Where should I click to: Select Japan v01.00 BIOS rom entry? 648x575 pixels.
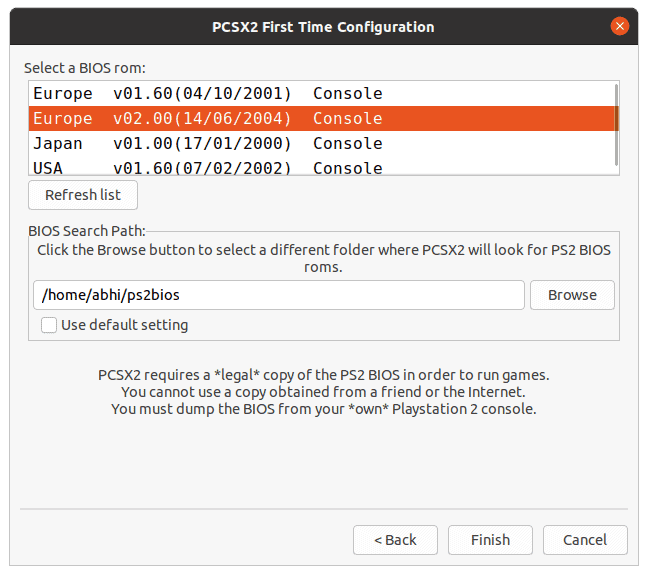(322, 143)
